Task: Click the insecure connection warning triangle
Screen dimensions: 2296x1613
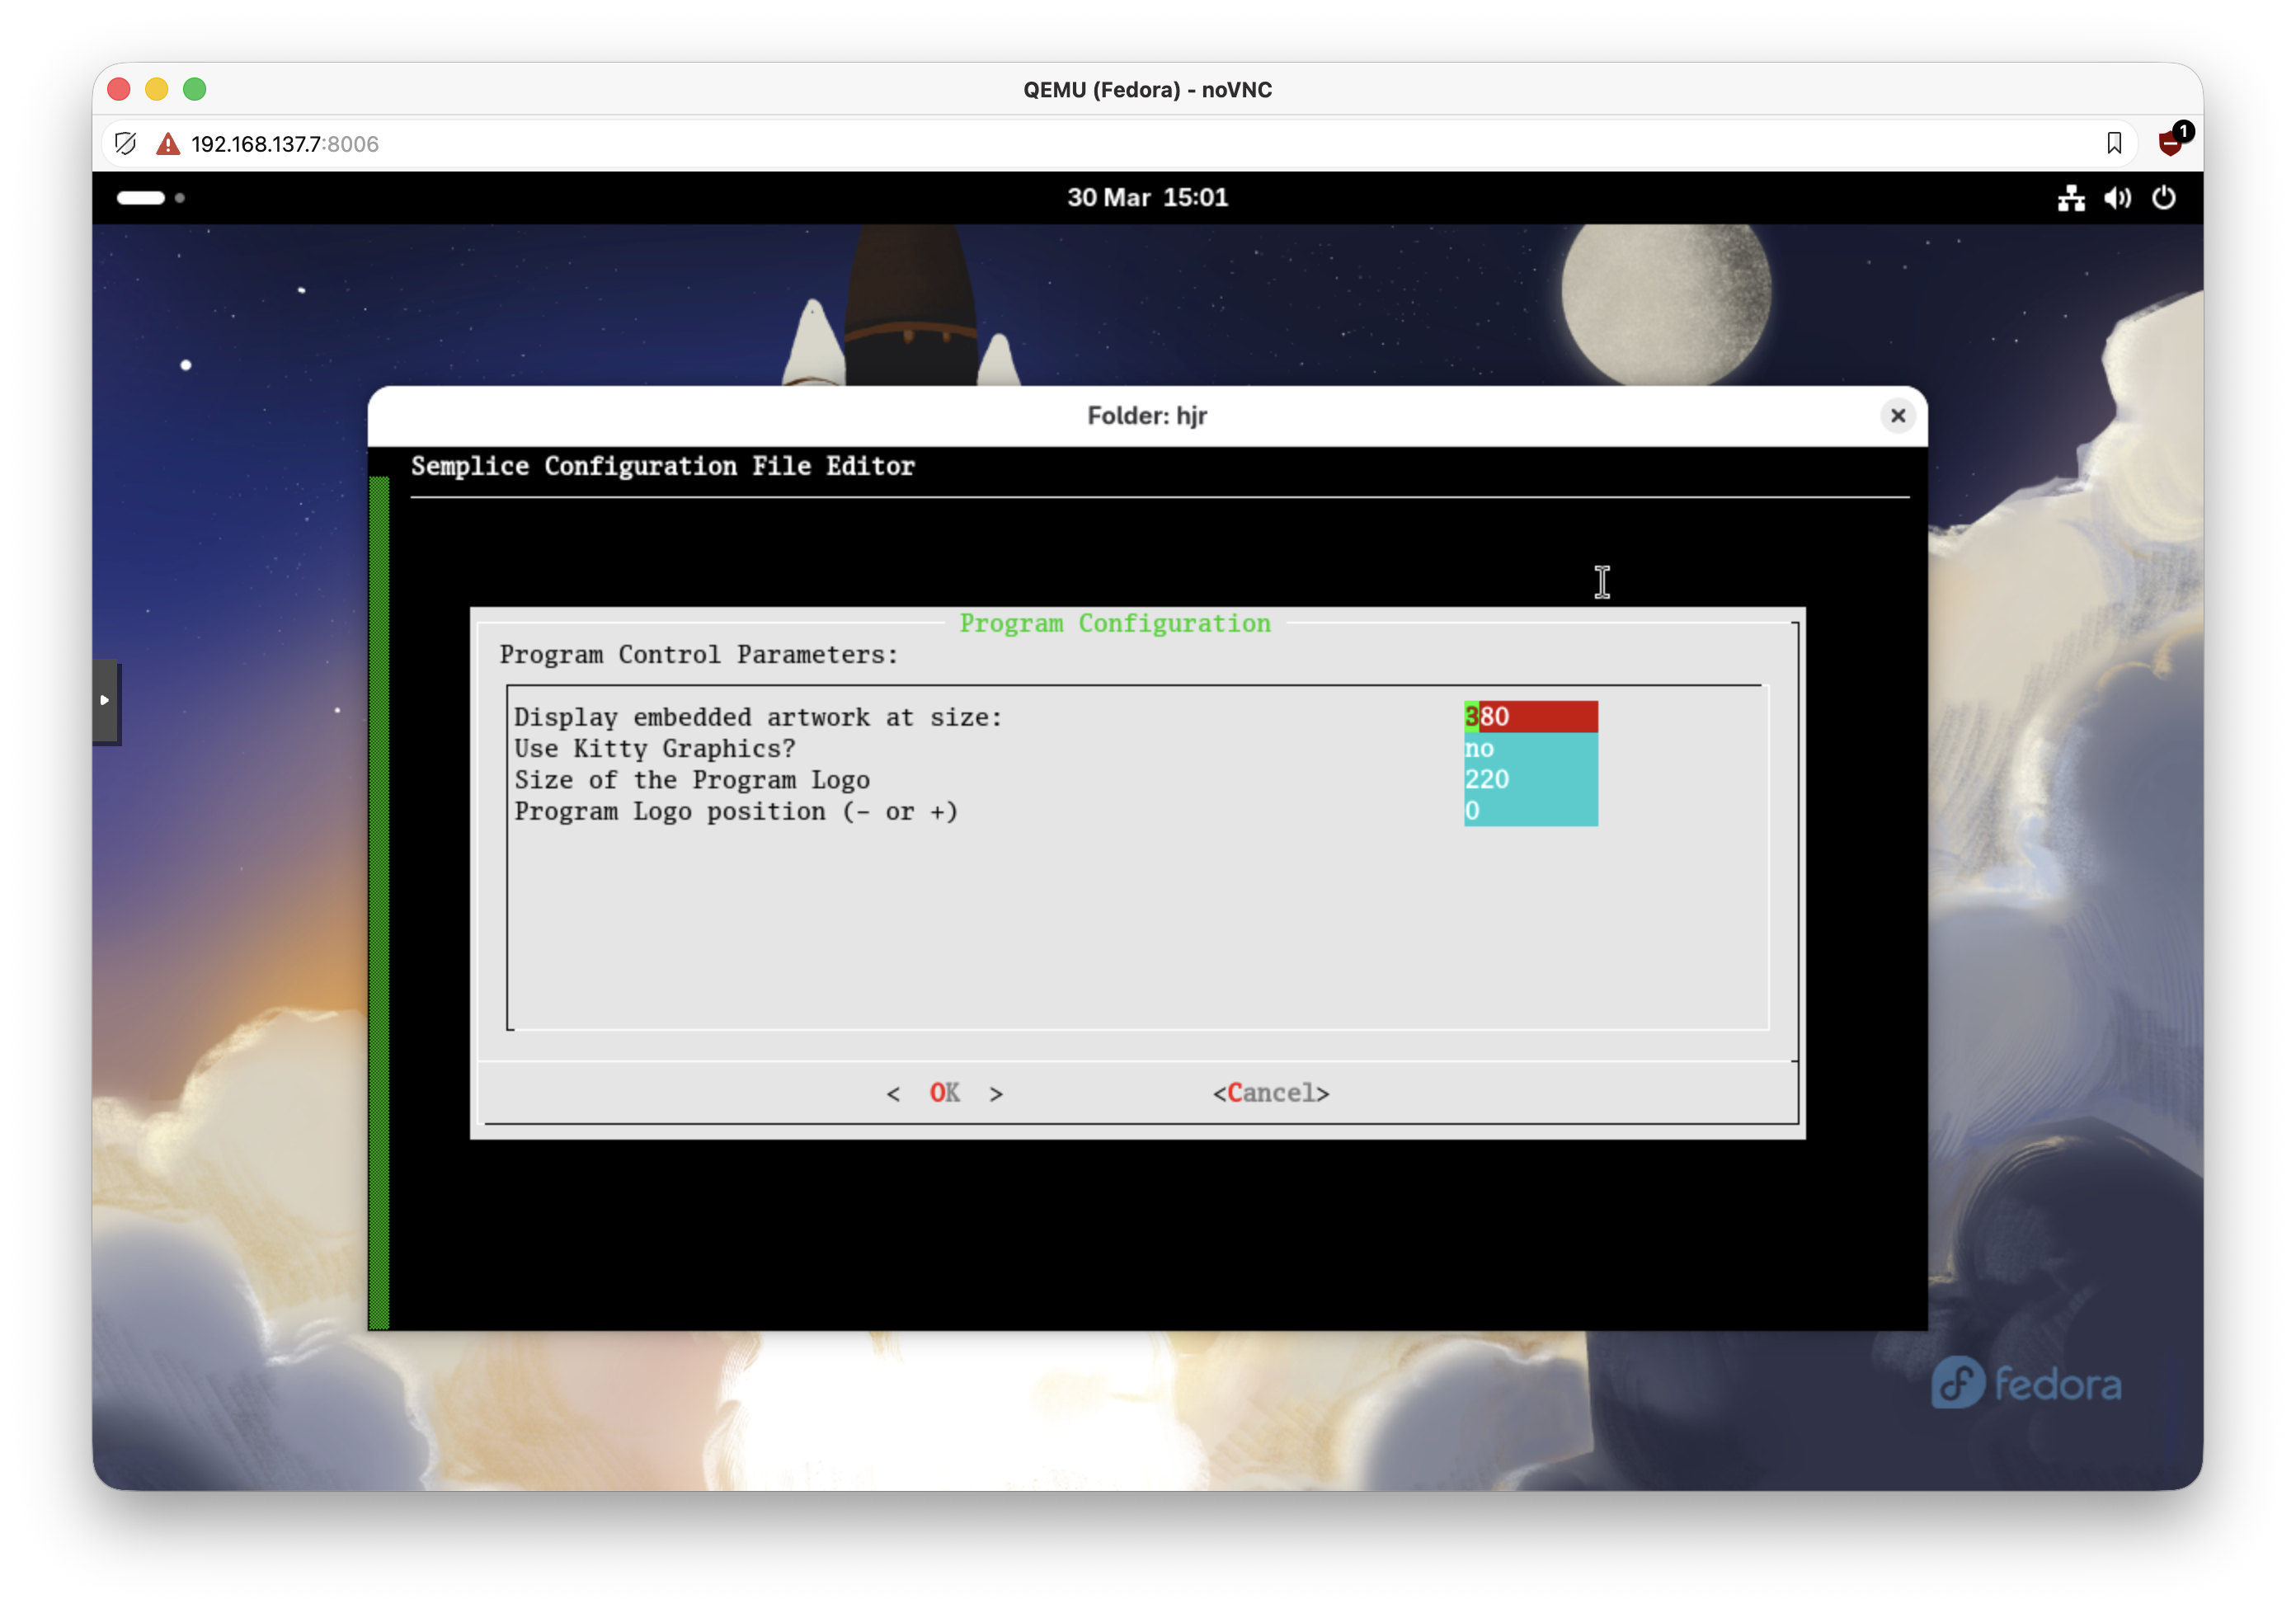Action: click(168, 144)
